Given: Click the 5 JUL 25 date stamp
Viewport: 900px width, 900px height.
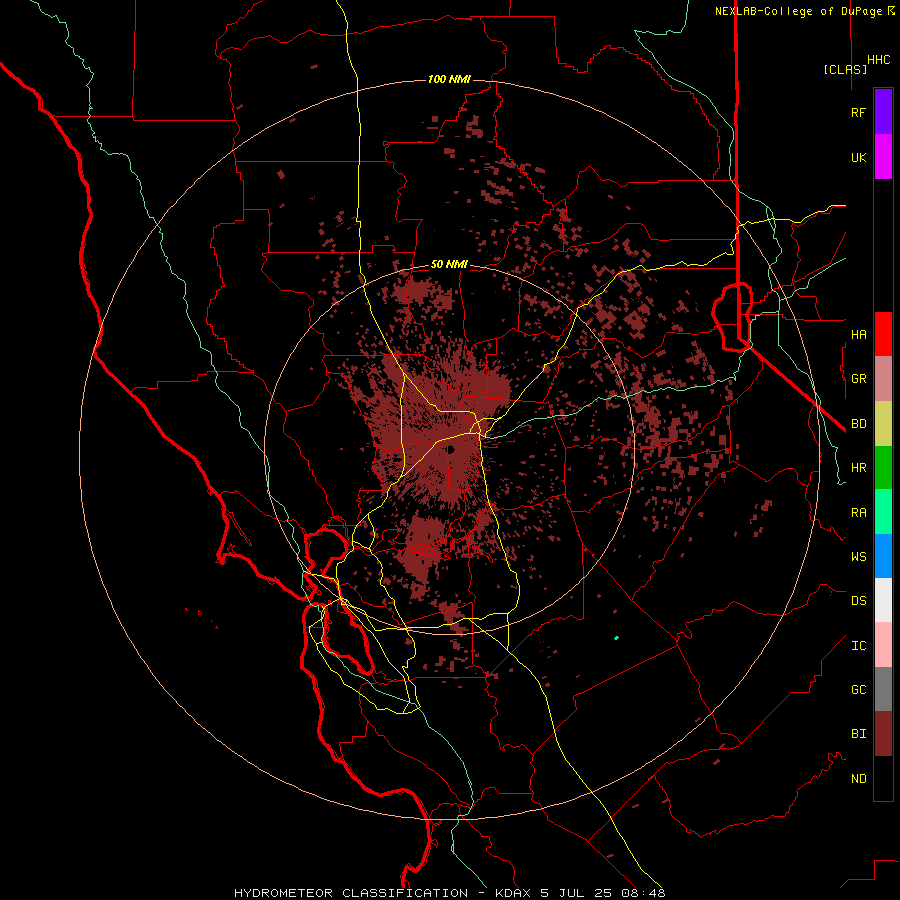Looking at the screenshot, I should 577,893.
